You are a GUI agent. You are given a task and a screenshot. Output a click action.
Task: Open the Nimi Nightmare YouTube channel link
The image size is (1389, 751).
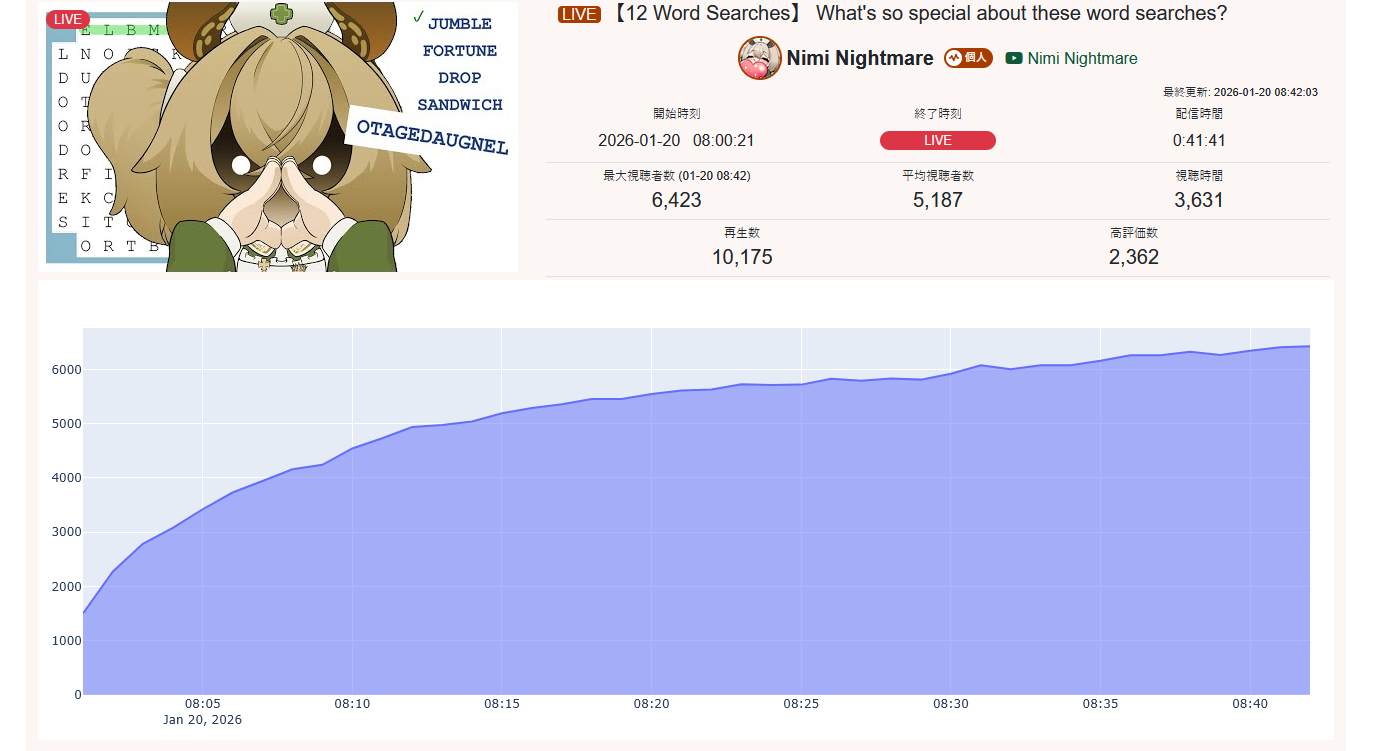(1082, 58)
